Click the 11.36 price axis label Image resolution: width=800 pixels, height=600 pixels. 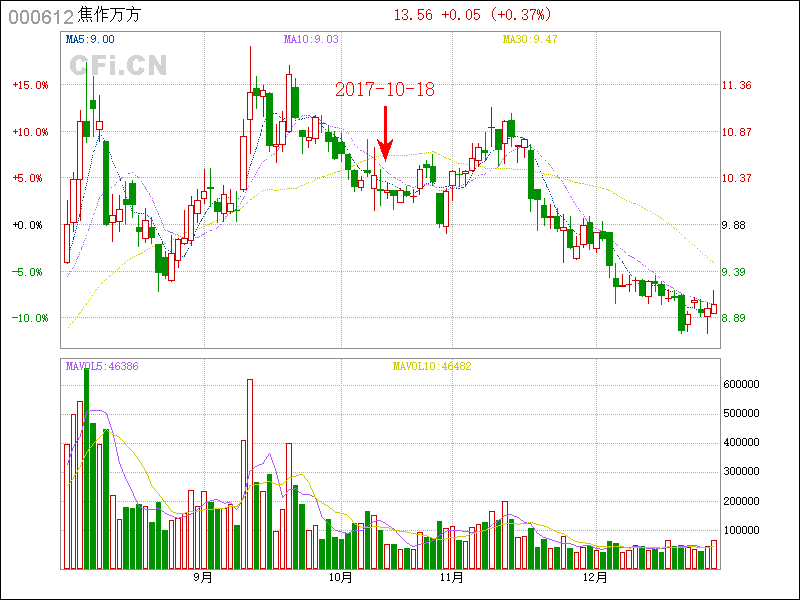(736, 86)
